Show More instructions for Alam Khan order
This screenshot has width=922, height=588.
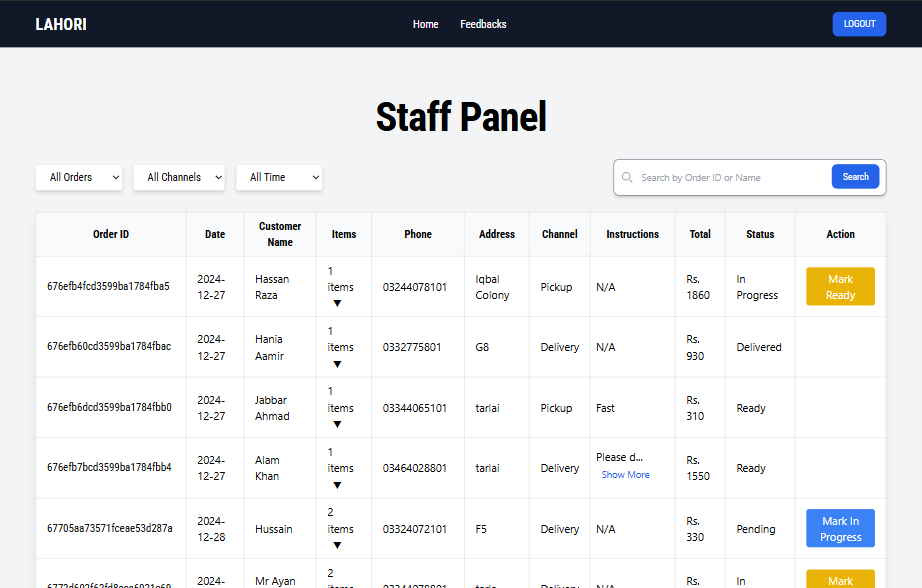(x=625, y=475)
